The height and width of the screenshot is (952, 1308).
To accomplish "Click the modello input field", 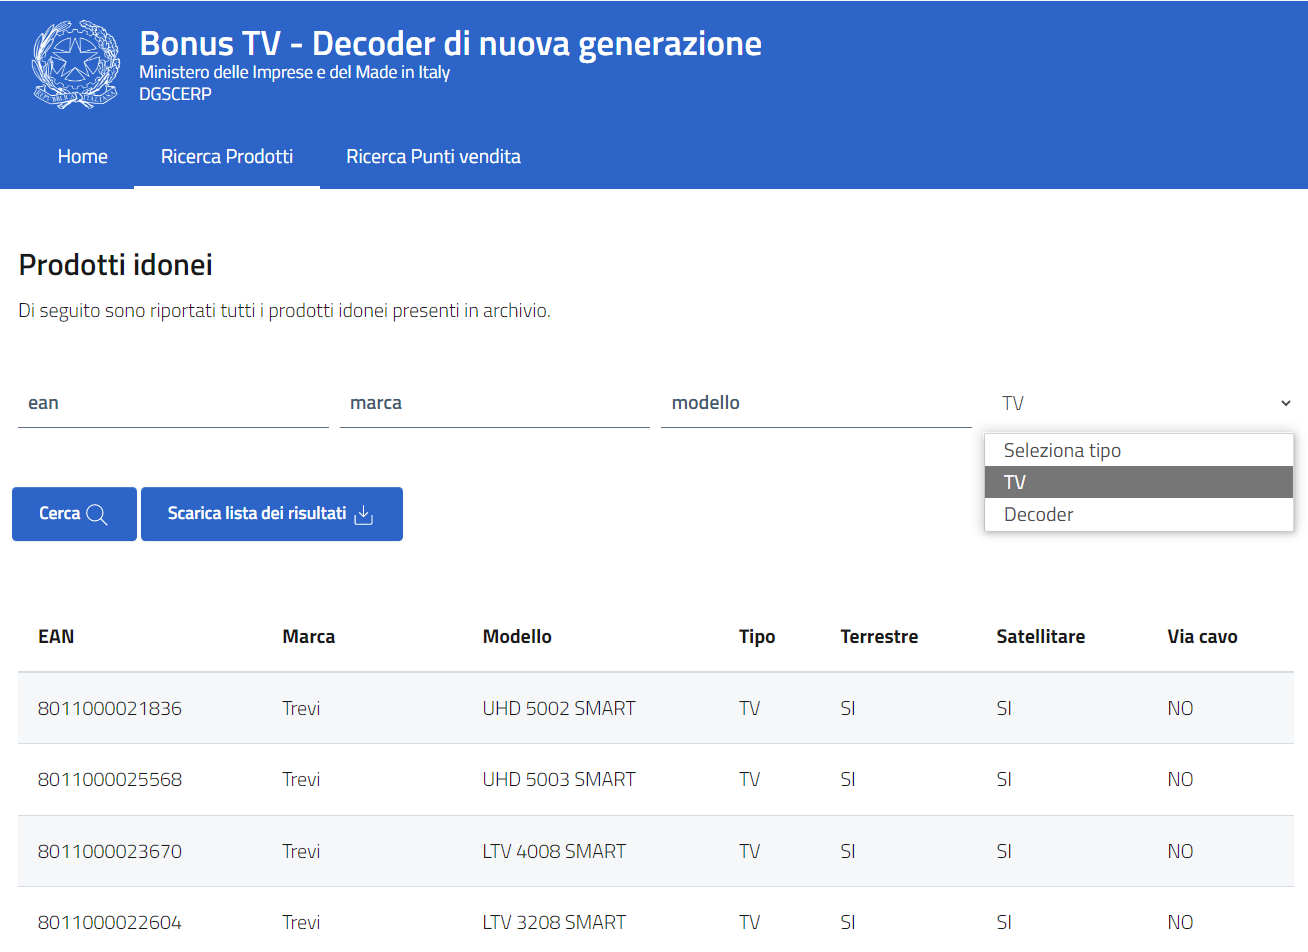I will click(815, 403).
